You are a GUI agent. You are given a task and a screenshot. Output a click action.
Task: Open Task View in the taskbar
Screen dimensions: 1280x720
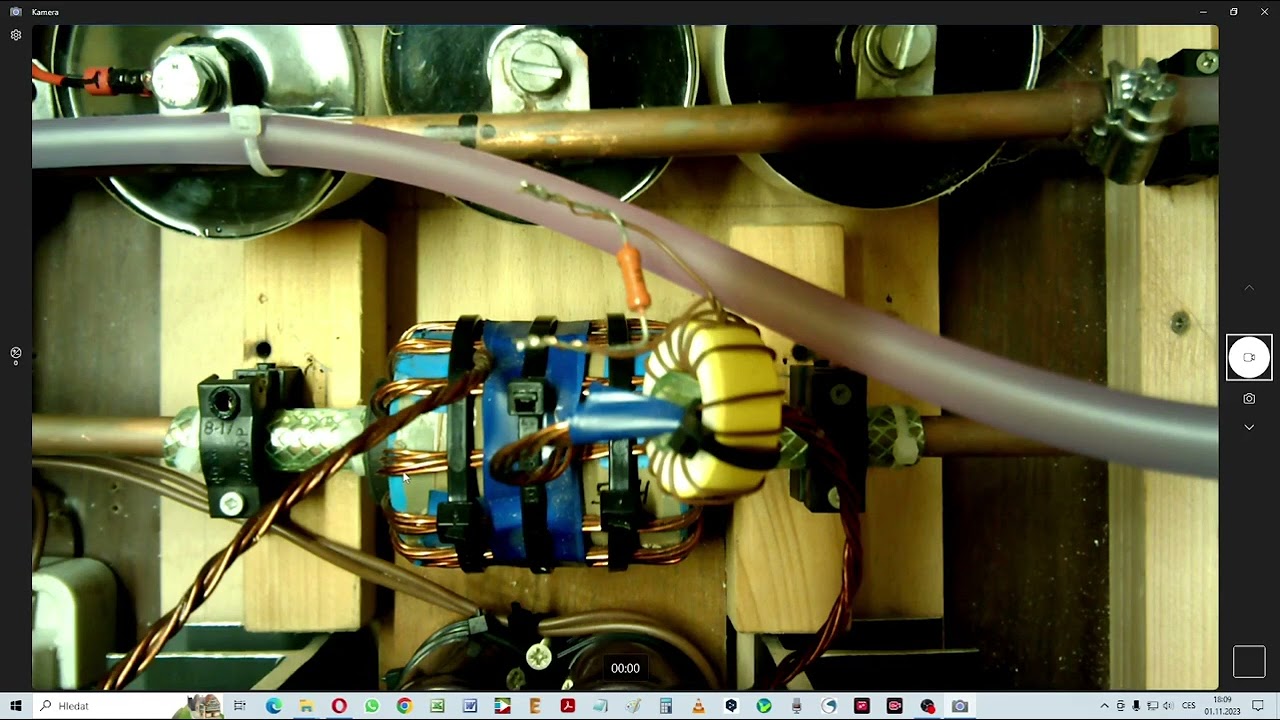(x=240, y=706)
